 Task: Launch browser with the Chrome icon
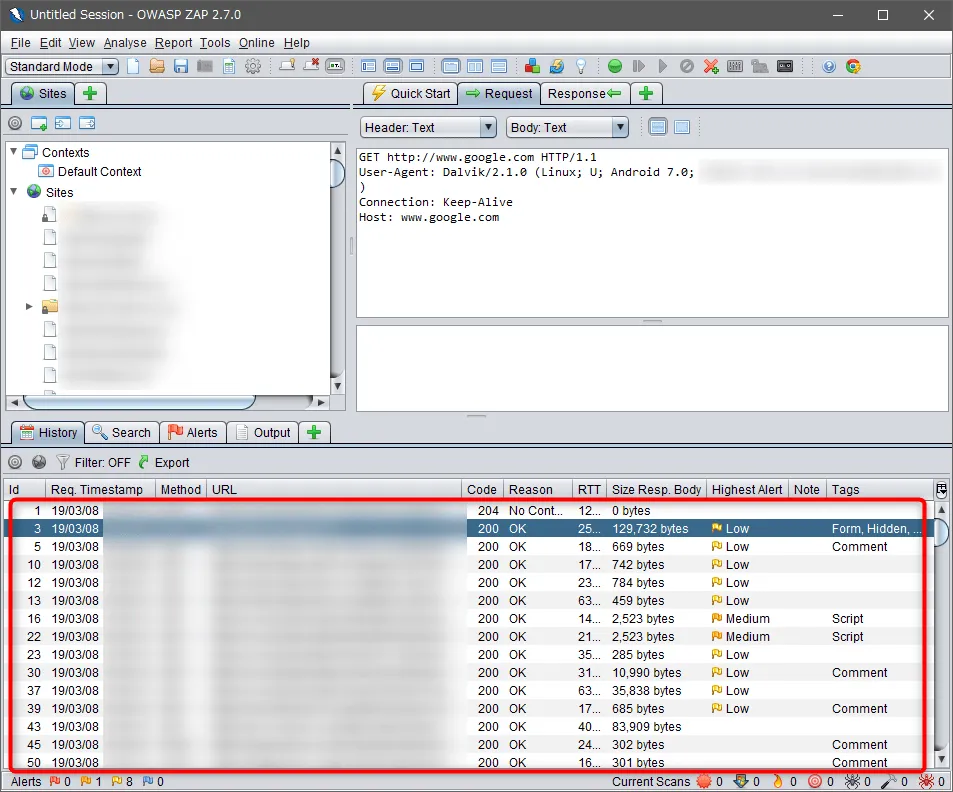853,67
